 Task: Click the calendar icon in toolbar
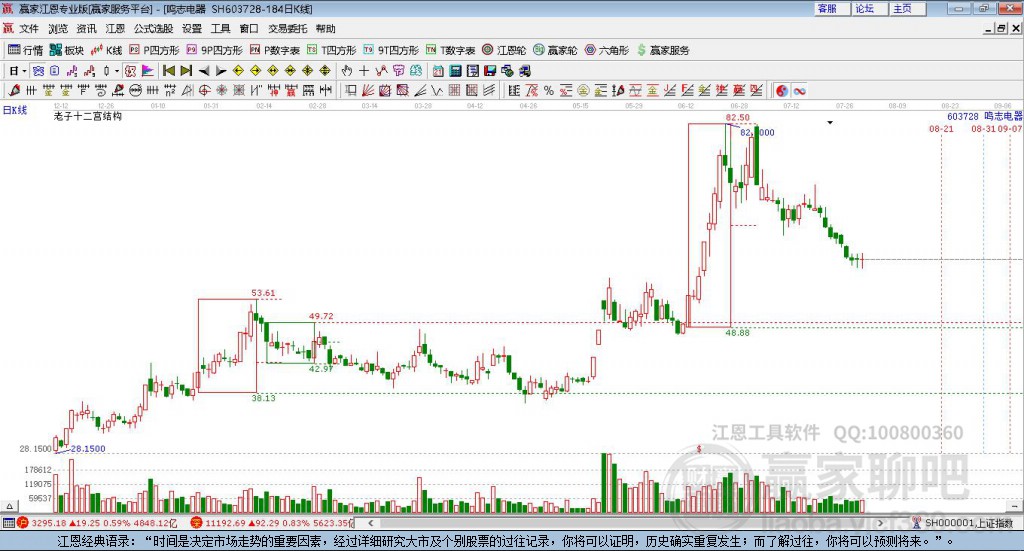438,71
